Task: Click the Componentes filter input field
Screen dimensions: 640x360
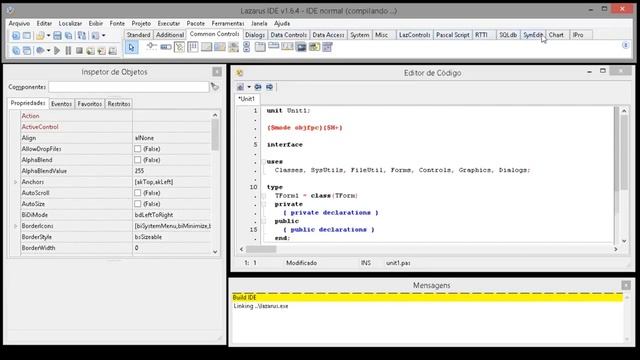Action: [129, 87]
